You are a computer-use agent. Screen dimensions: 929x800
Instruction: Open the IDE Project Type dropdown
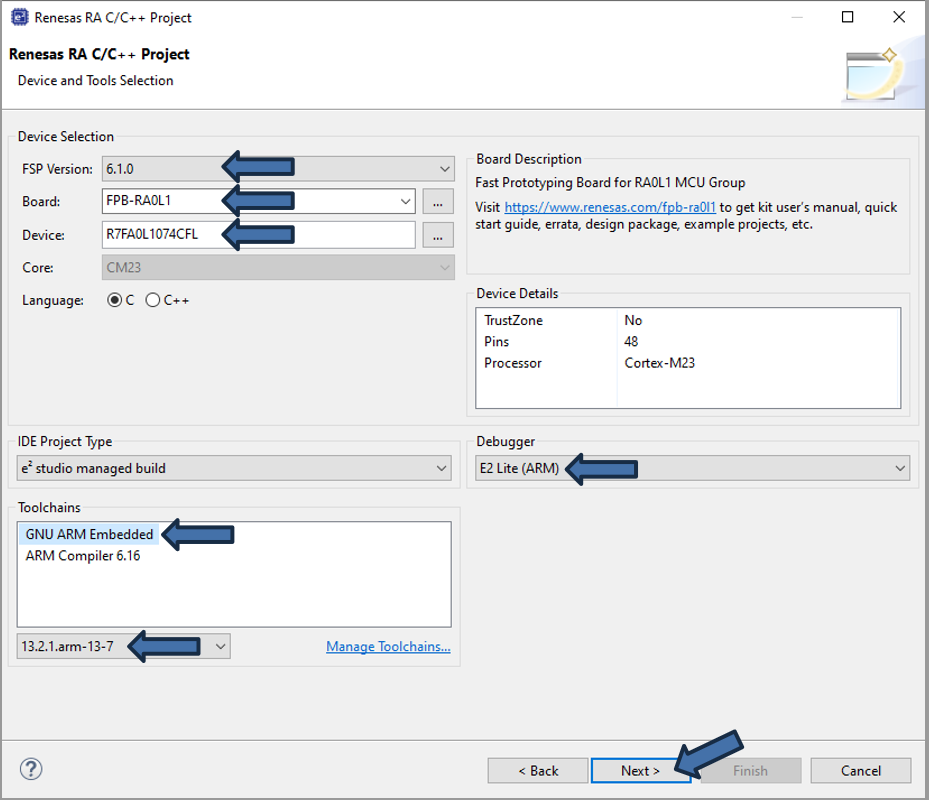click(234, 468)
